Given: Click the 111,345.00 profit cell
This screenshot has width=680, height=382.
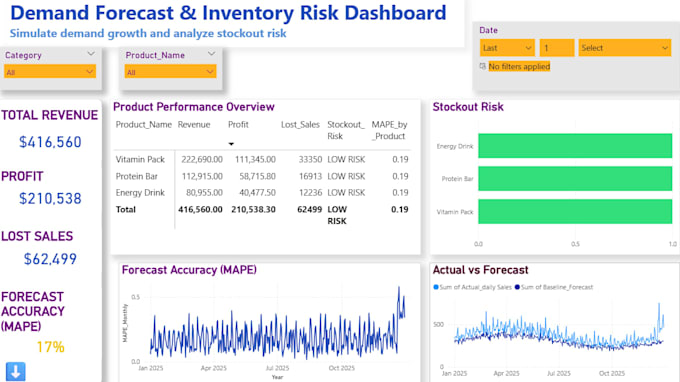Looking at the screenshot, I should [x=255, y=160].
